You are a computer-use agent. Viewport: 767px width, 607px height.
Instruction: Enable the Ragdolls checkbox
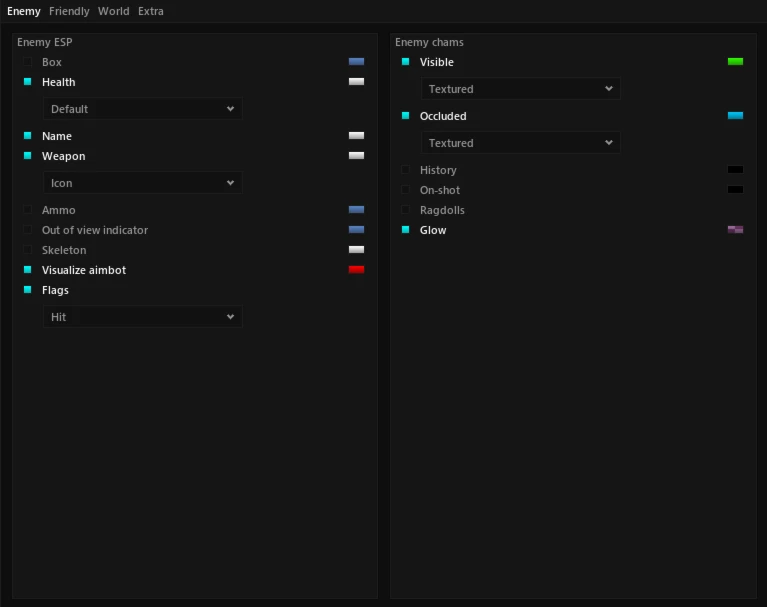(x=406, y=209)
